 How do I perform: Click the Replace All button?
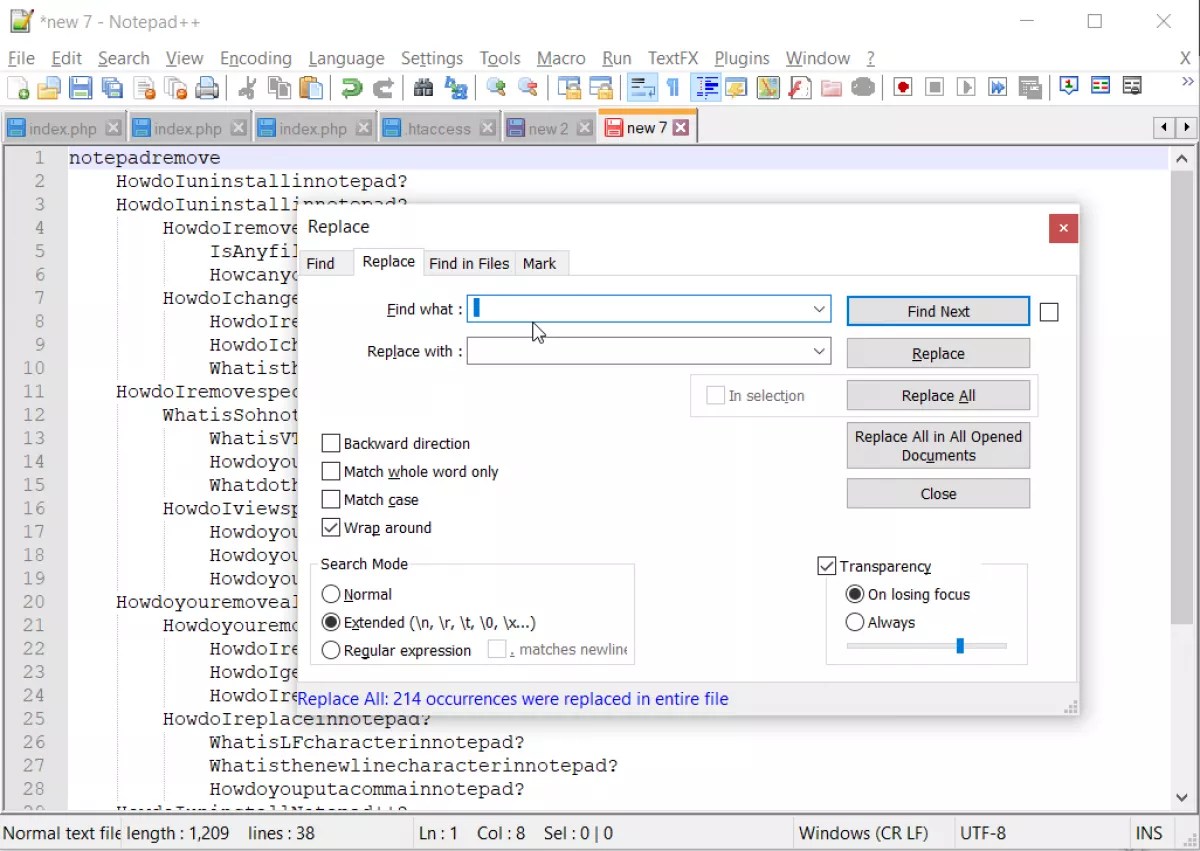point(938,395)
